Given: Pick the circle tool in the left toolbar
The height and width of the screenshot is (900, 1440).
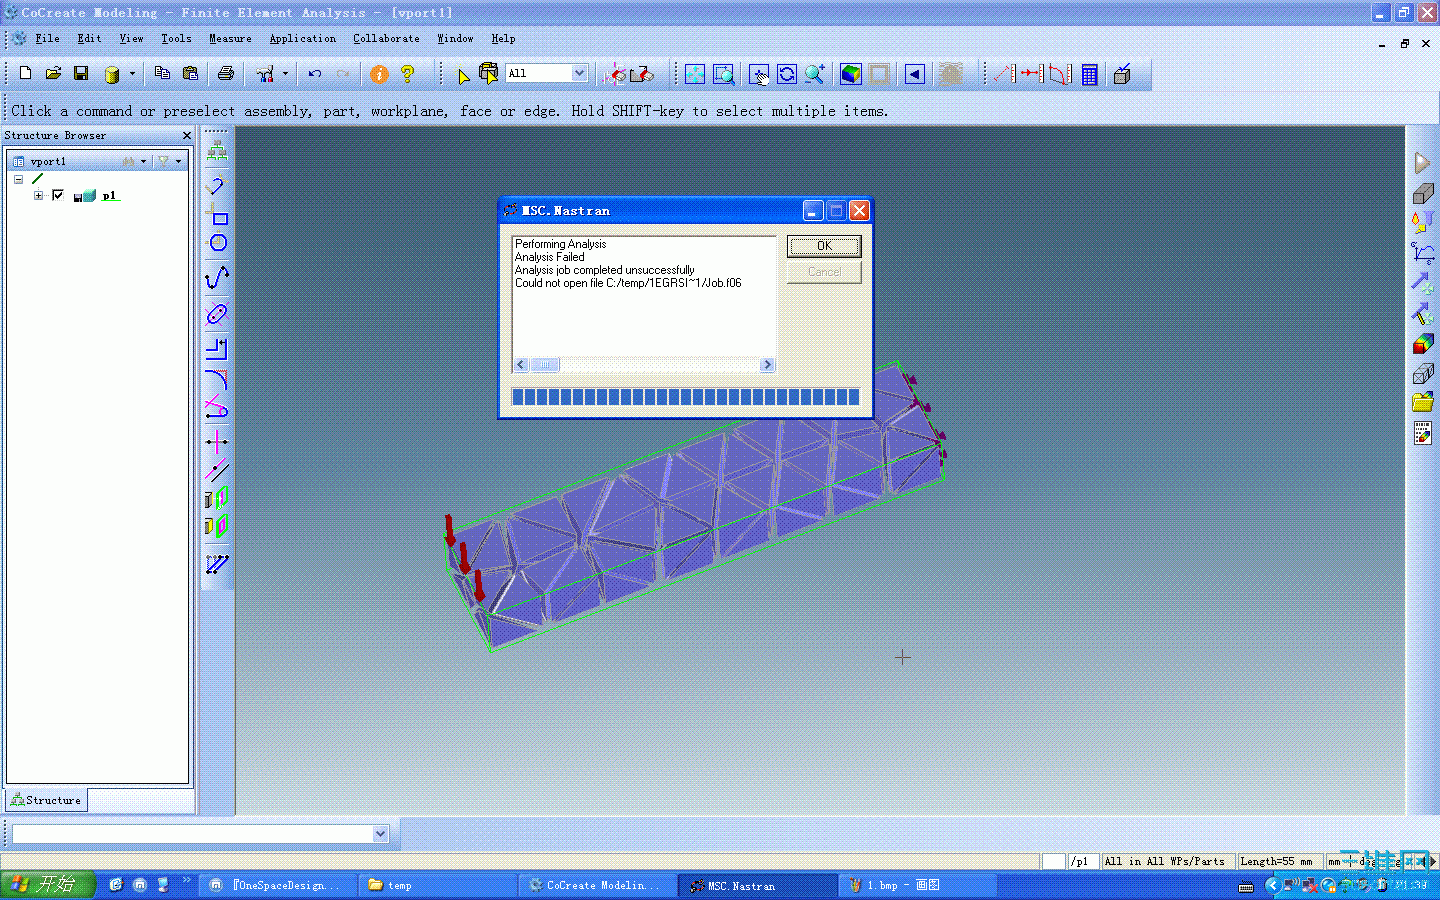Looking at the screenshot, I should 217,242.
